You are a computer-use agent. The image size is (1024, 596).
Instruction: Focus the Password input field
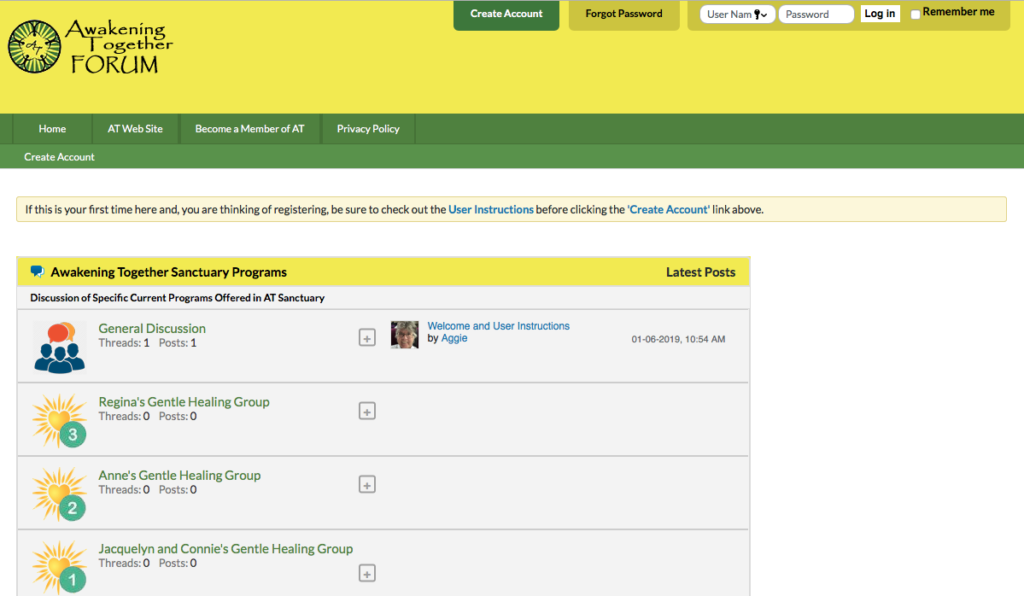pyautogui.click(x=816, y=14)
